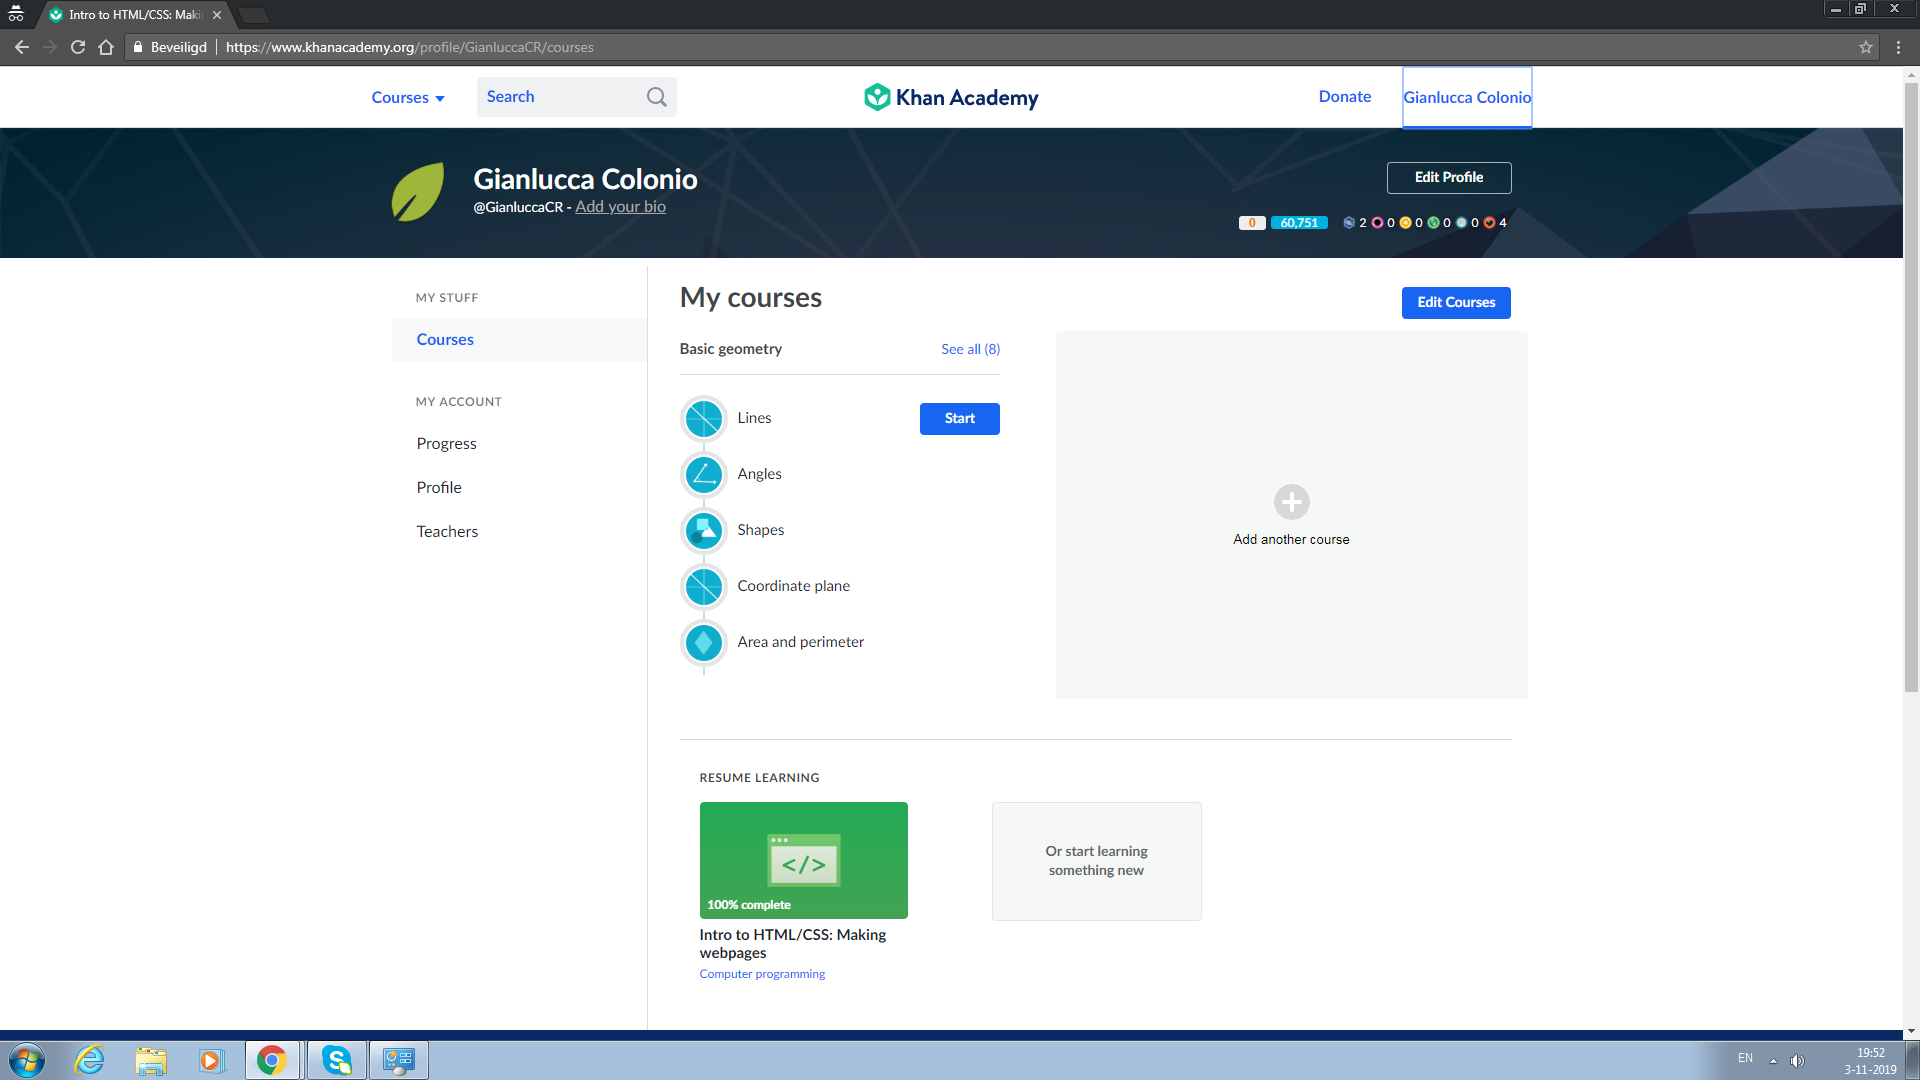Click the Coordinate plane unit name

pyautogui.click(x=793, y=586)
